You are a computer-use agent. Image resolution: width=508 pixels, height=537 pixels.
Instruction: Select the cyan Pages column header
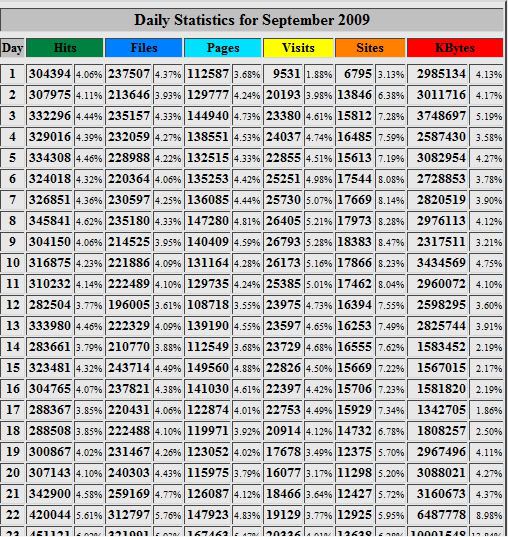coord(223,48)
